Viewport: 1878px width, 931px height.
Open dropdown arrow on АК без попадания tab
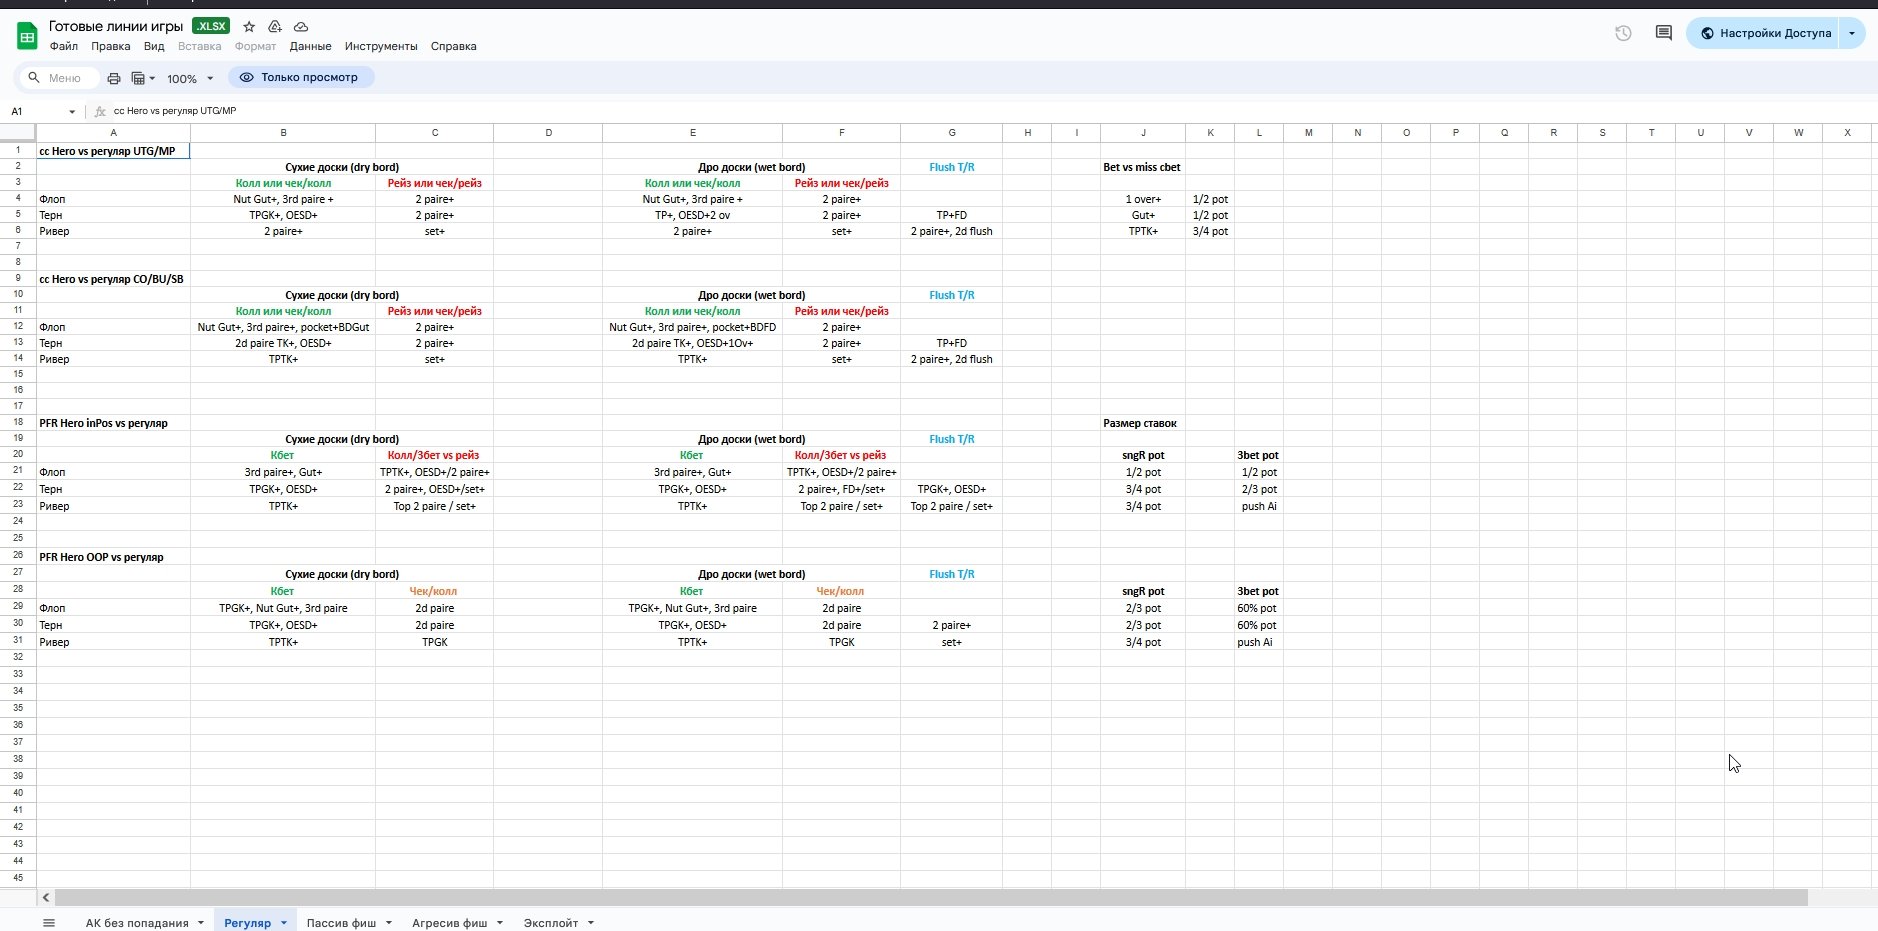pos(201,923)
